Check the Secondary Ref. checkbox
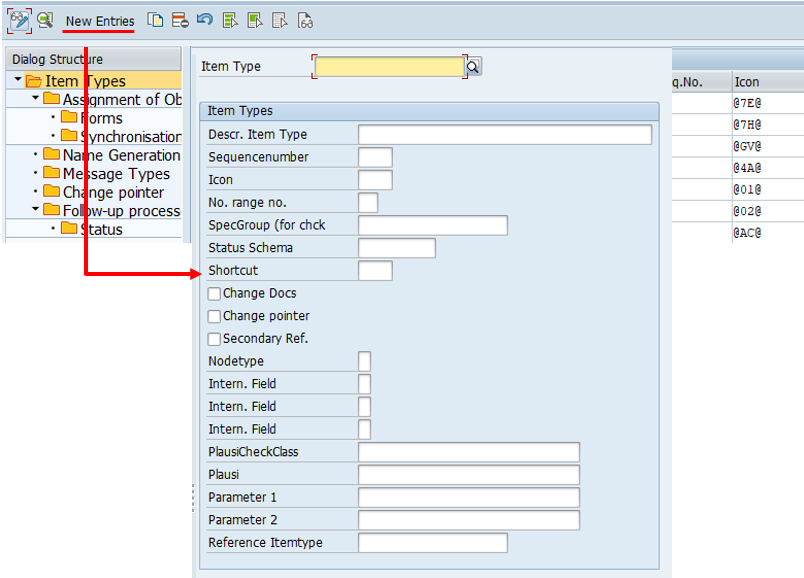804x578 pixels. click(x=215, y=339)
